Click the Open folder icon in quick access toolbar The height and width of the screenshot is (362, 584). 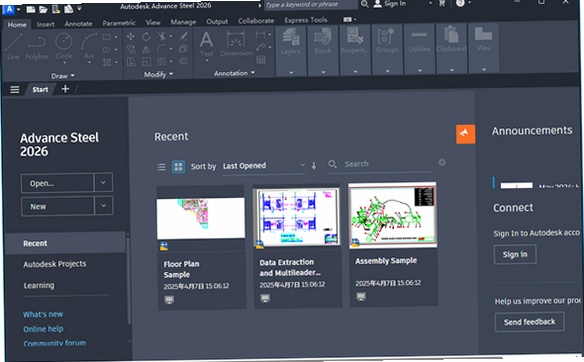tap(43, 9)
